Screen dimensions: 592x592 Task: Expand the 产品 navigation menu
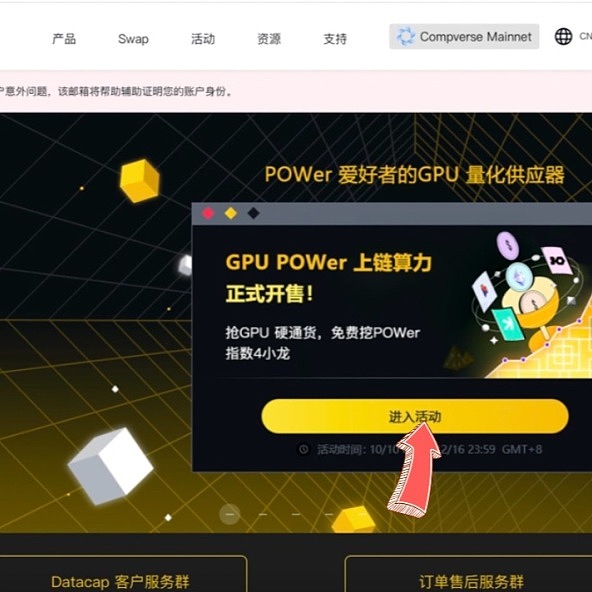[x=64, y=39]
